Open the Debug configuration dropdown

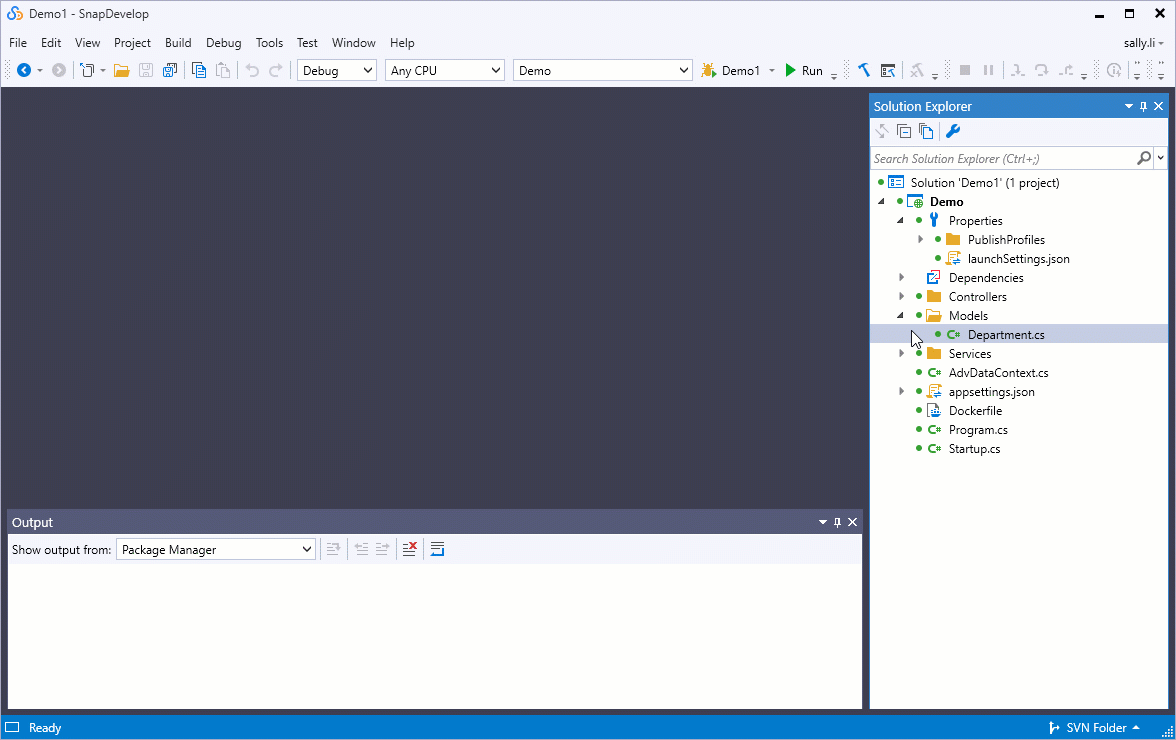point(337,70)
